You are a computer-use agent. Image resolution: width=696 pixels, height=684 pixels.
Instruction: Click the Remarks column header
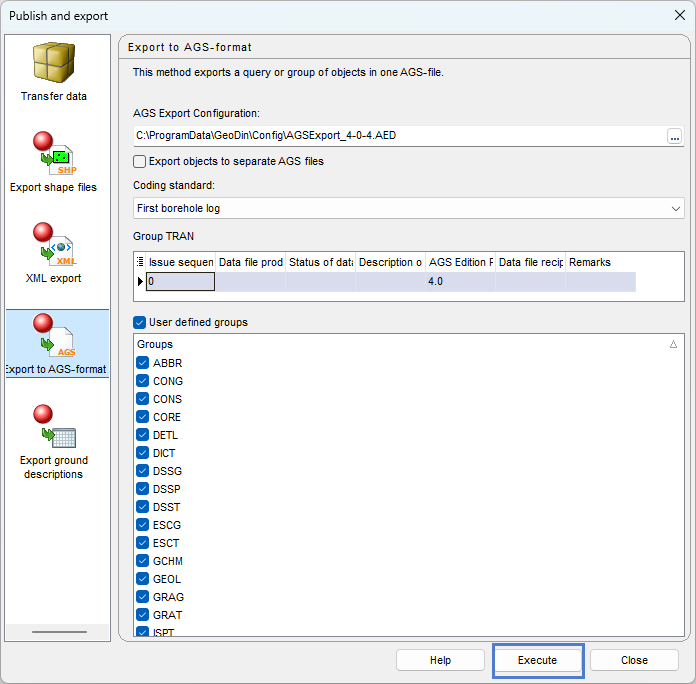600,262
